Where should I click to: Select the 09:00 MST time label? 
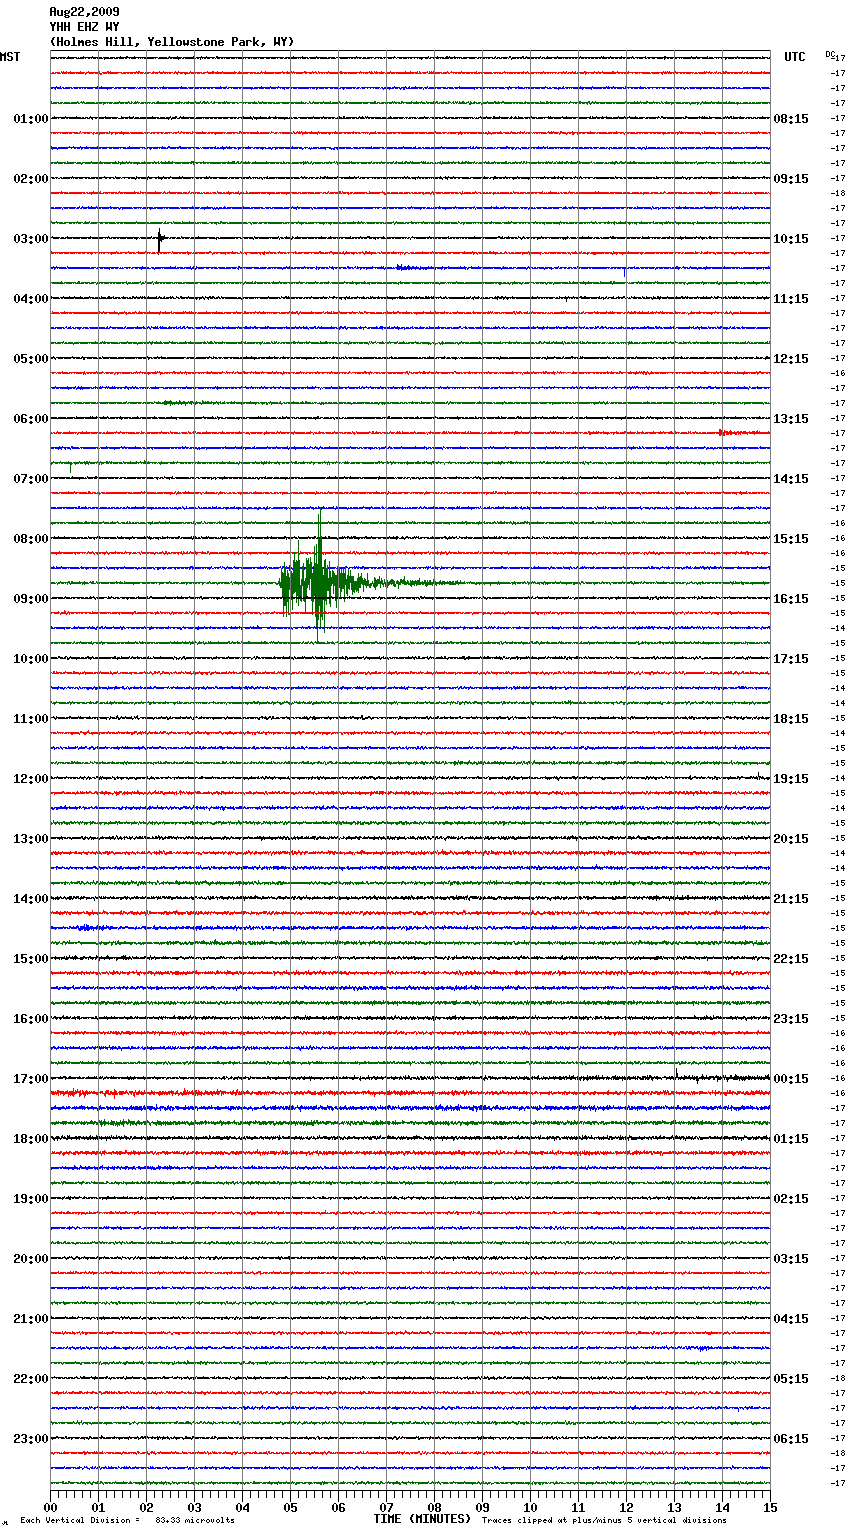coord(31,599)
